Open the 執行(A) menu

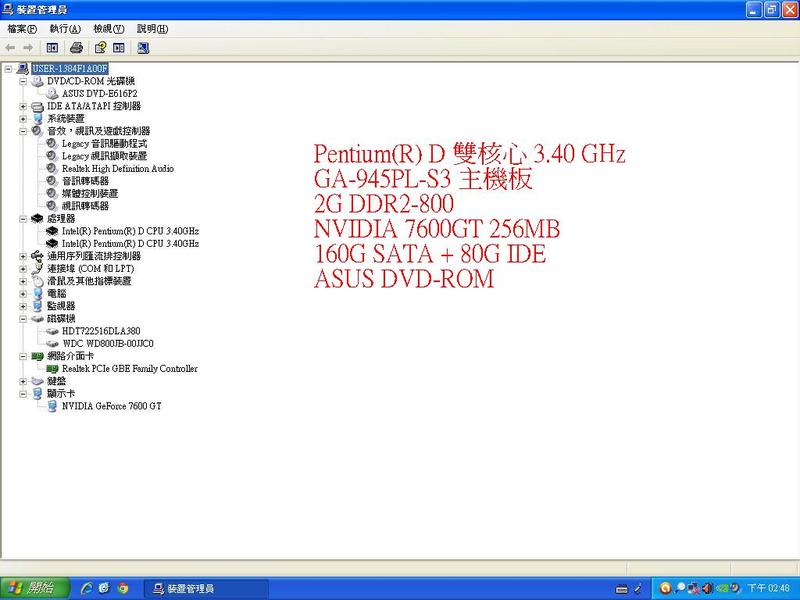point(65,29)
